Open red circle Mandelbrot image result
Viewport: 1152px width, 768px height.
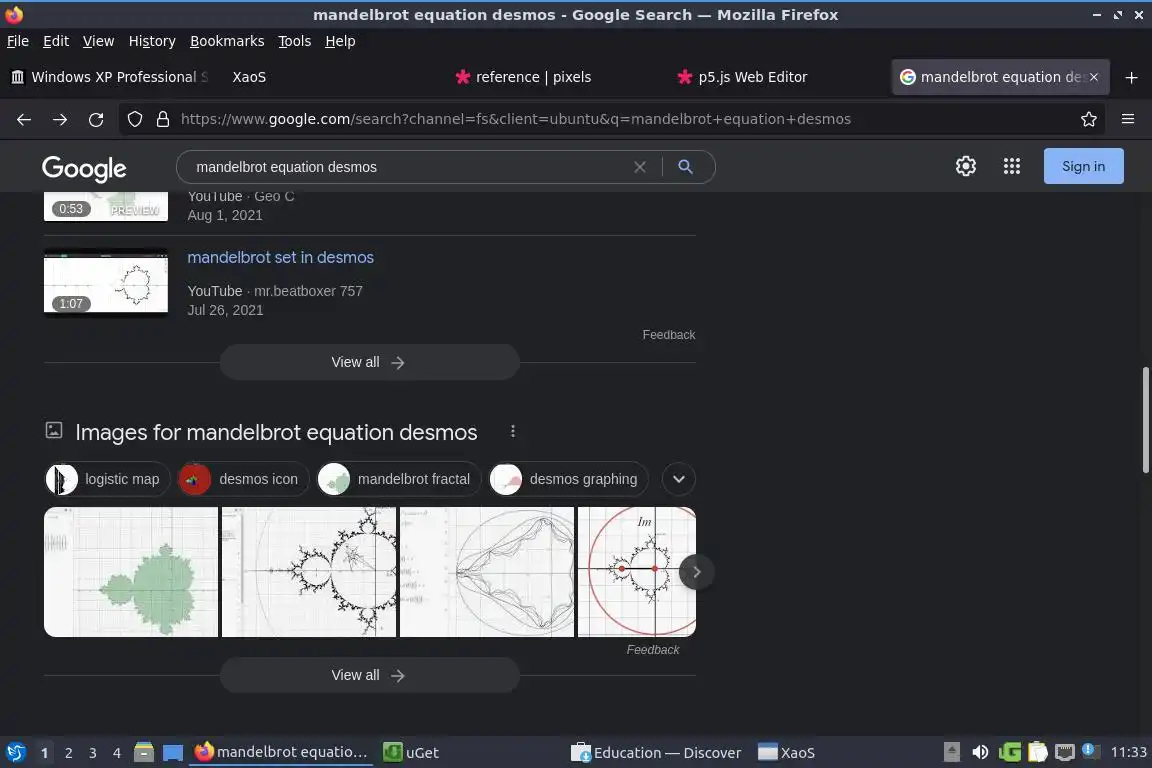click(x=636, y=572)
